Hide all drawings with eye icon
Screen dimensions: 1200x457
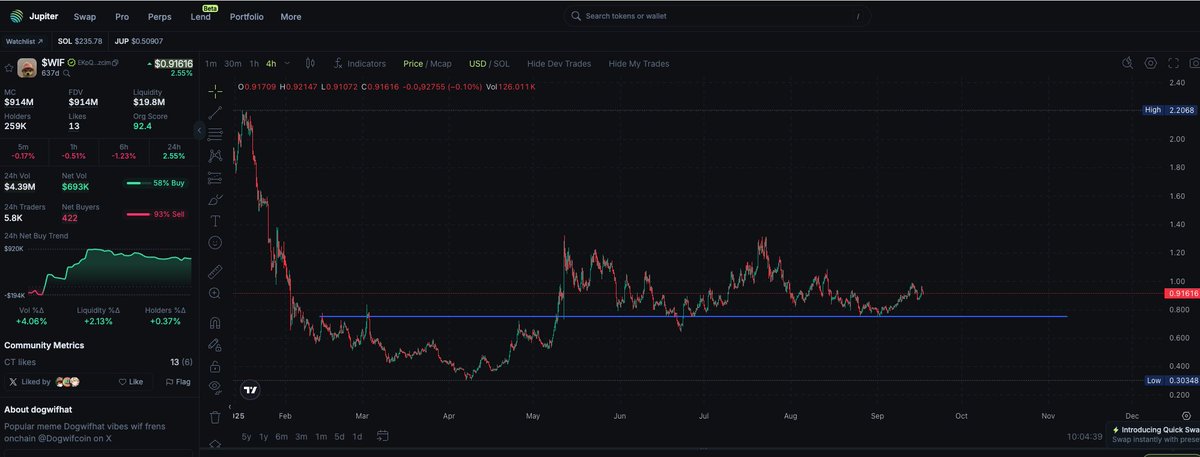(x=215, y=388)
